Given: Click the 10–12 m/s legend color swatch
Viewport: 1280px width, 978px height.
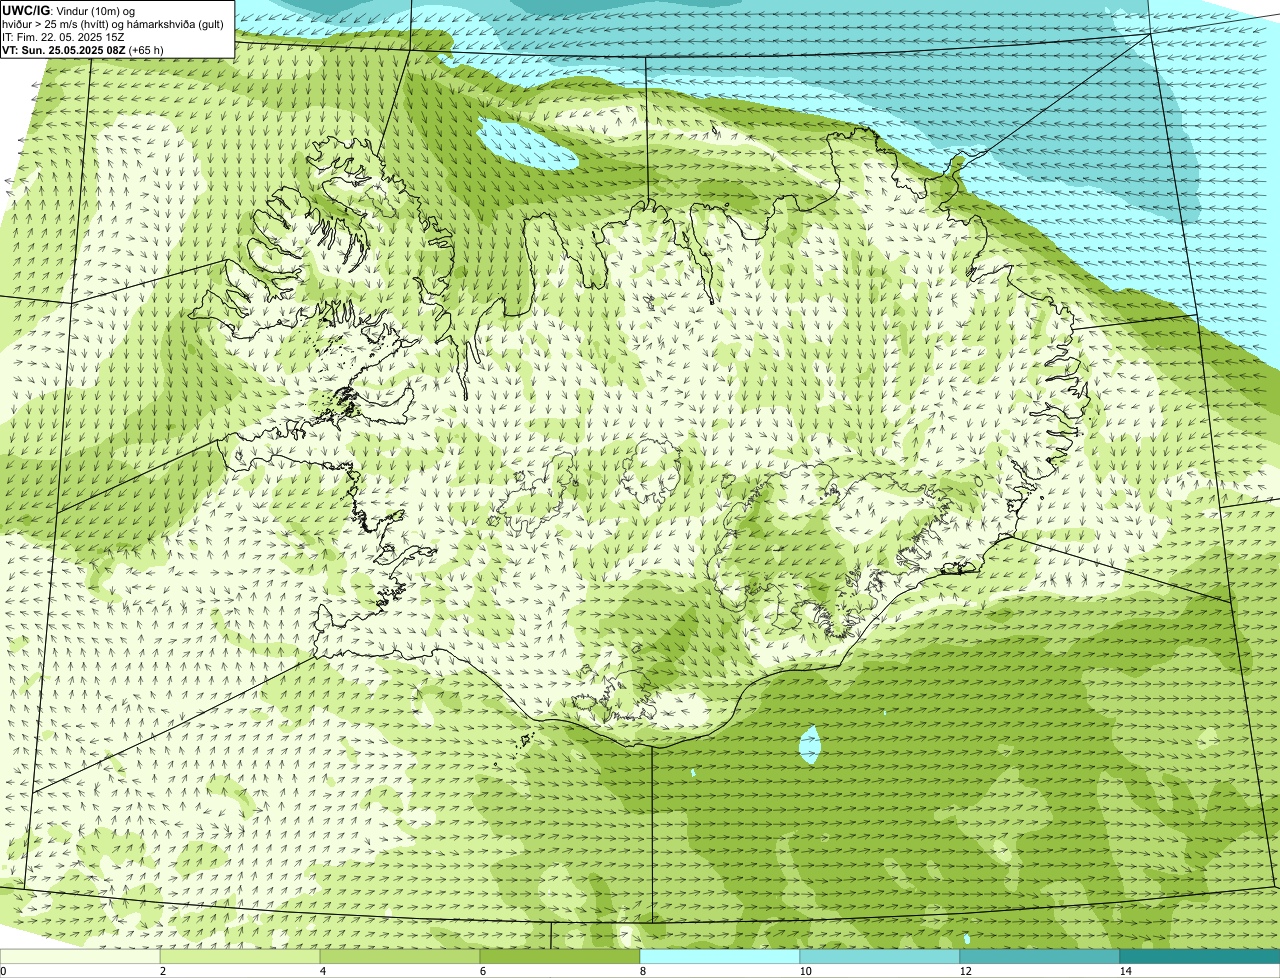Looking at the screenshot, I should [880, 957].
